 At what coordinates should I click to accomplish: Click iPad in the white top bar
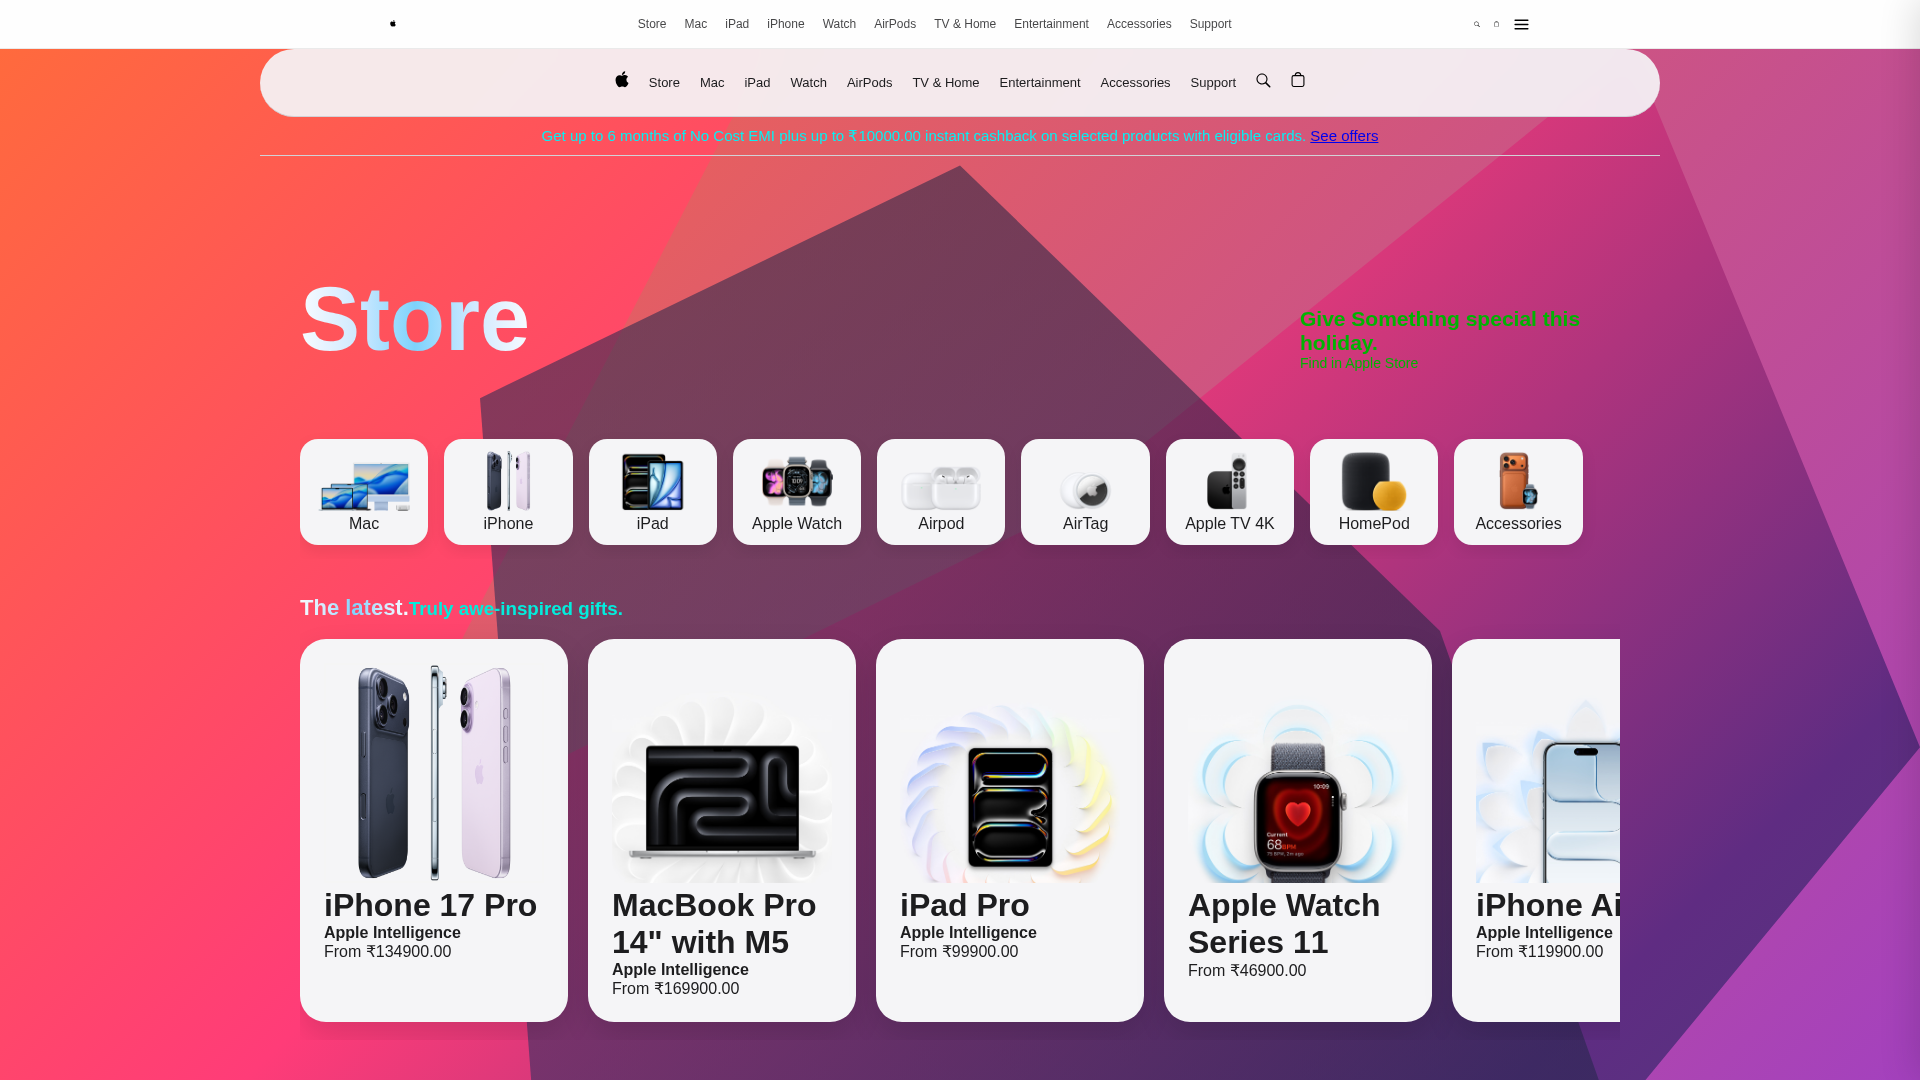(x=737, y=24)
